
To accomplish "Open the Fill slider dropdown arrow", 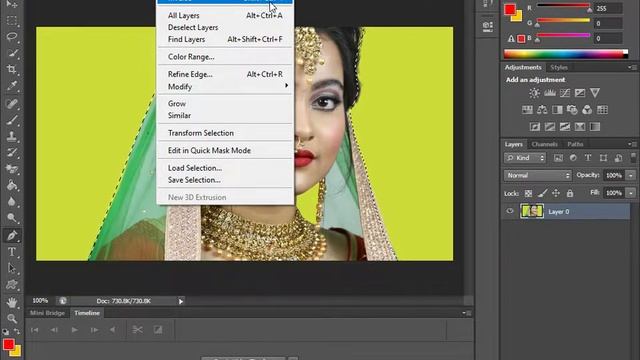I will point(631,193).
